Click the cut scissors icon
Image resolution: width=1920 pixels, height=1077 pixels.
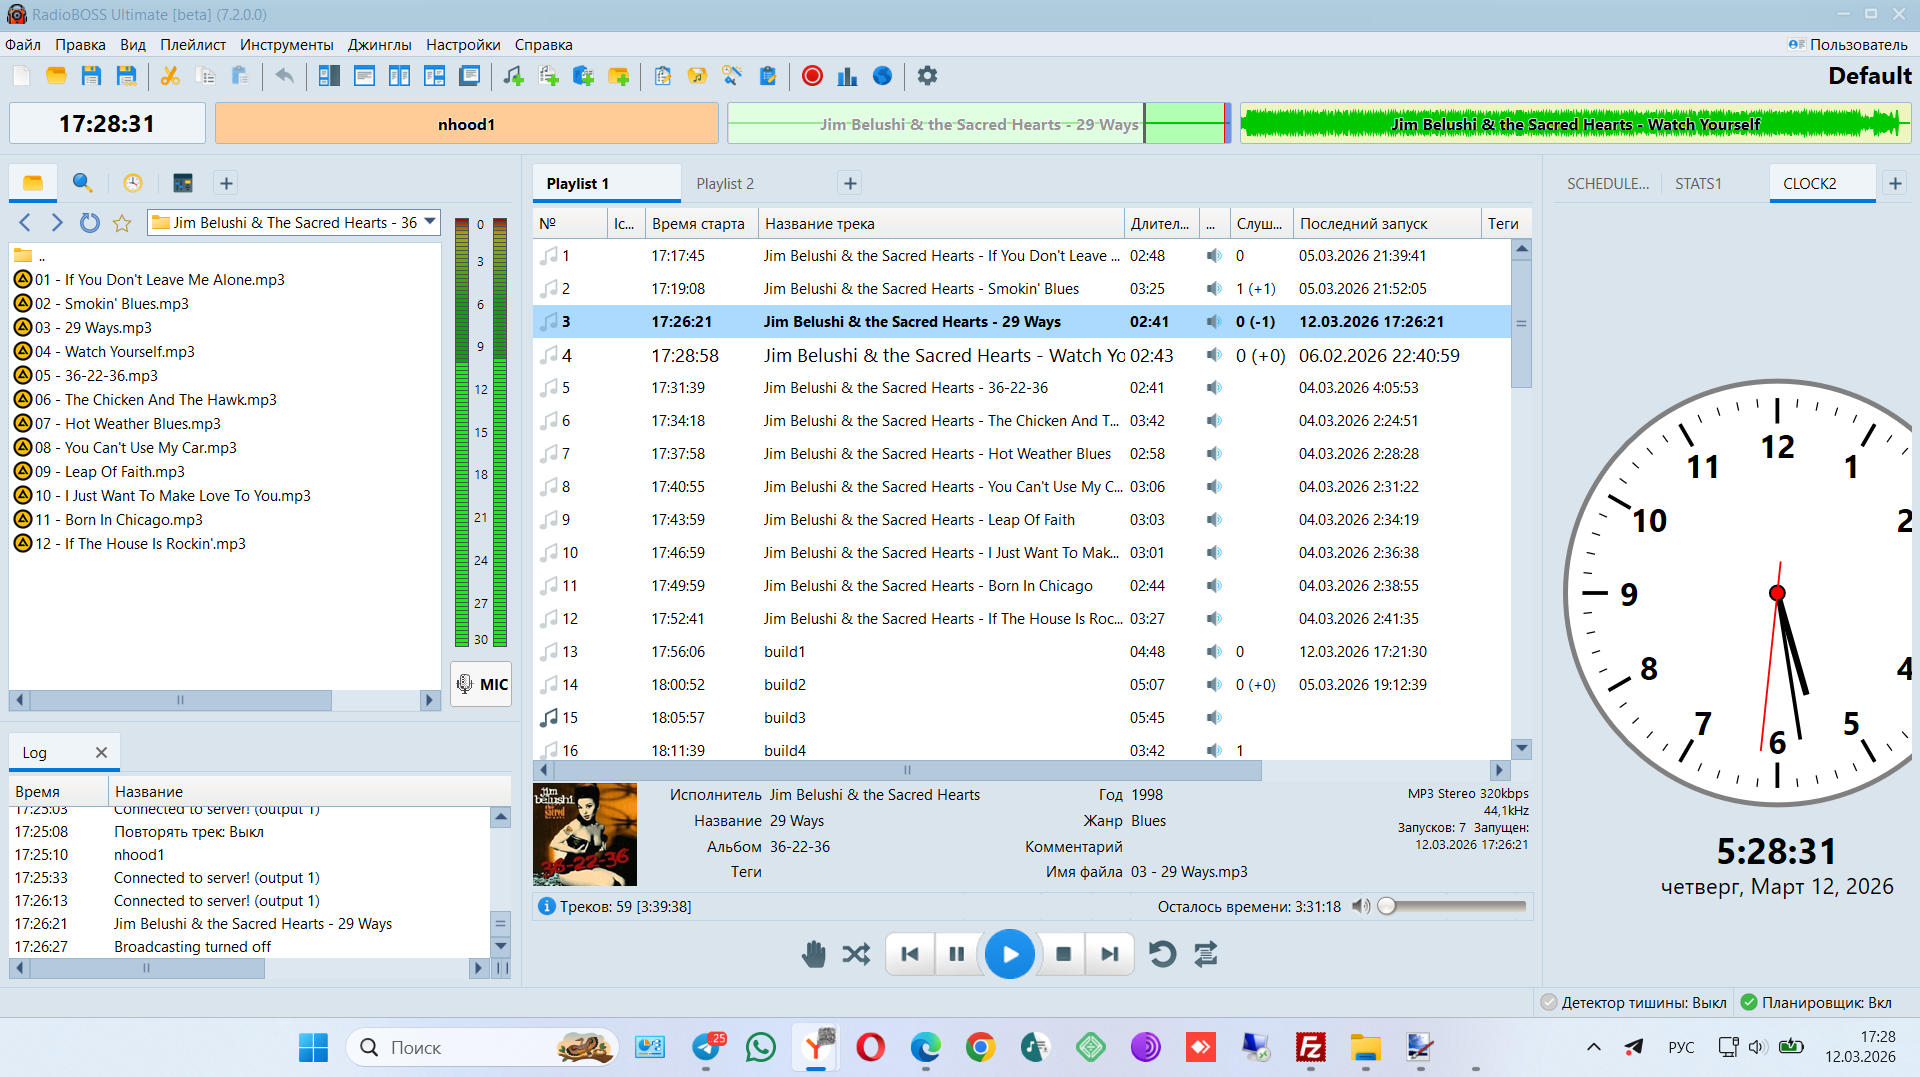pos(170,76)
